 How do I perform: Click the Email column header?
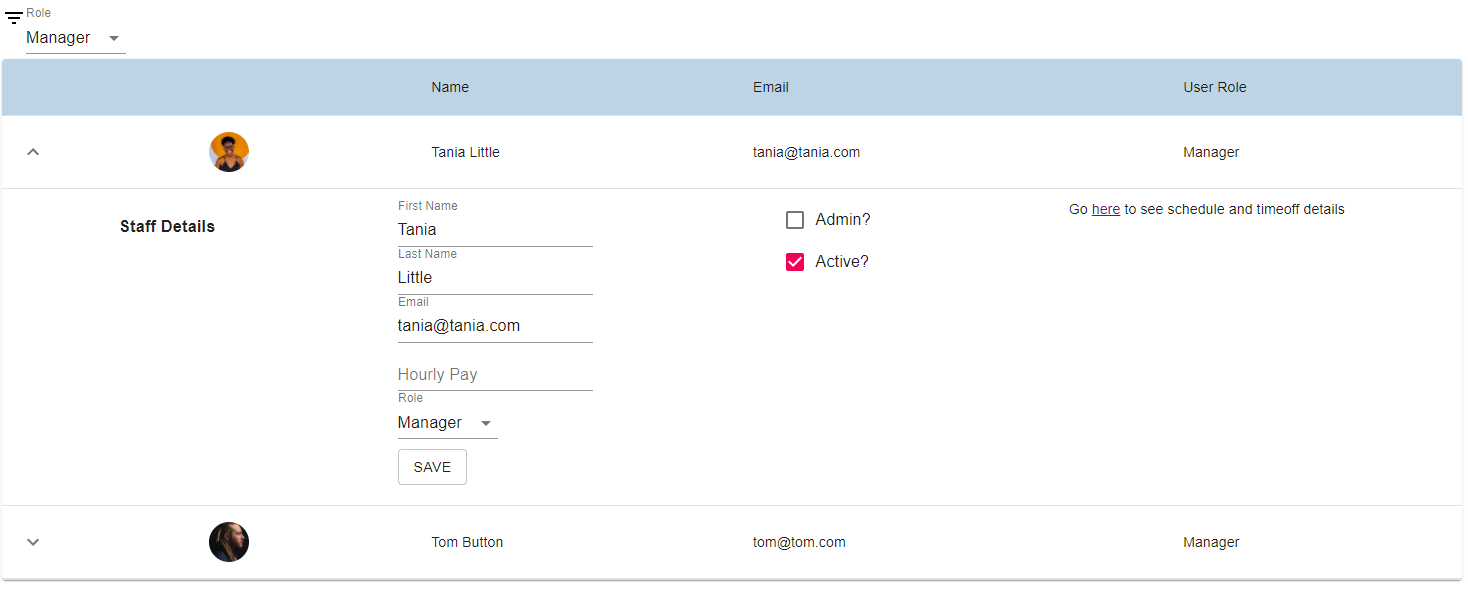[x=771, y=87]
